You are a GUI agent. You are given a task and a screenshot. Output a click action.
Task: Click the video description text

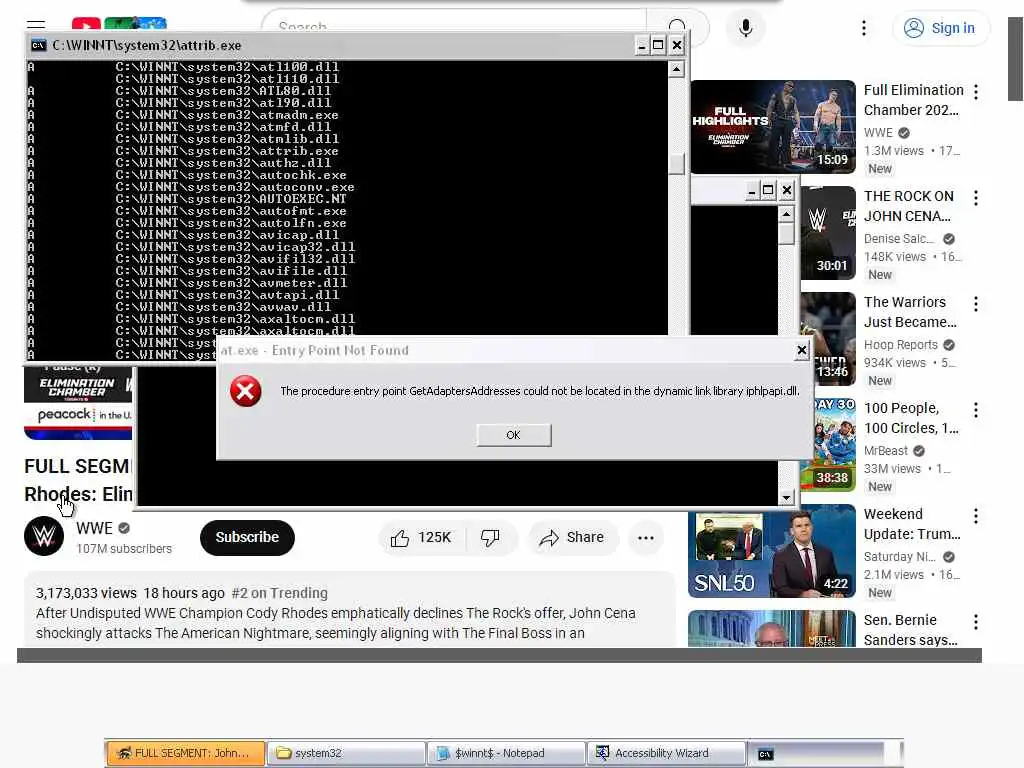pos(336,623)
